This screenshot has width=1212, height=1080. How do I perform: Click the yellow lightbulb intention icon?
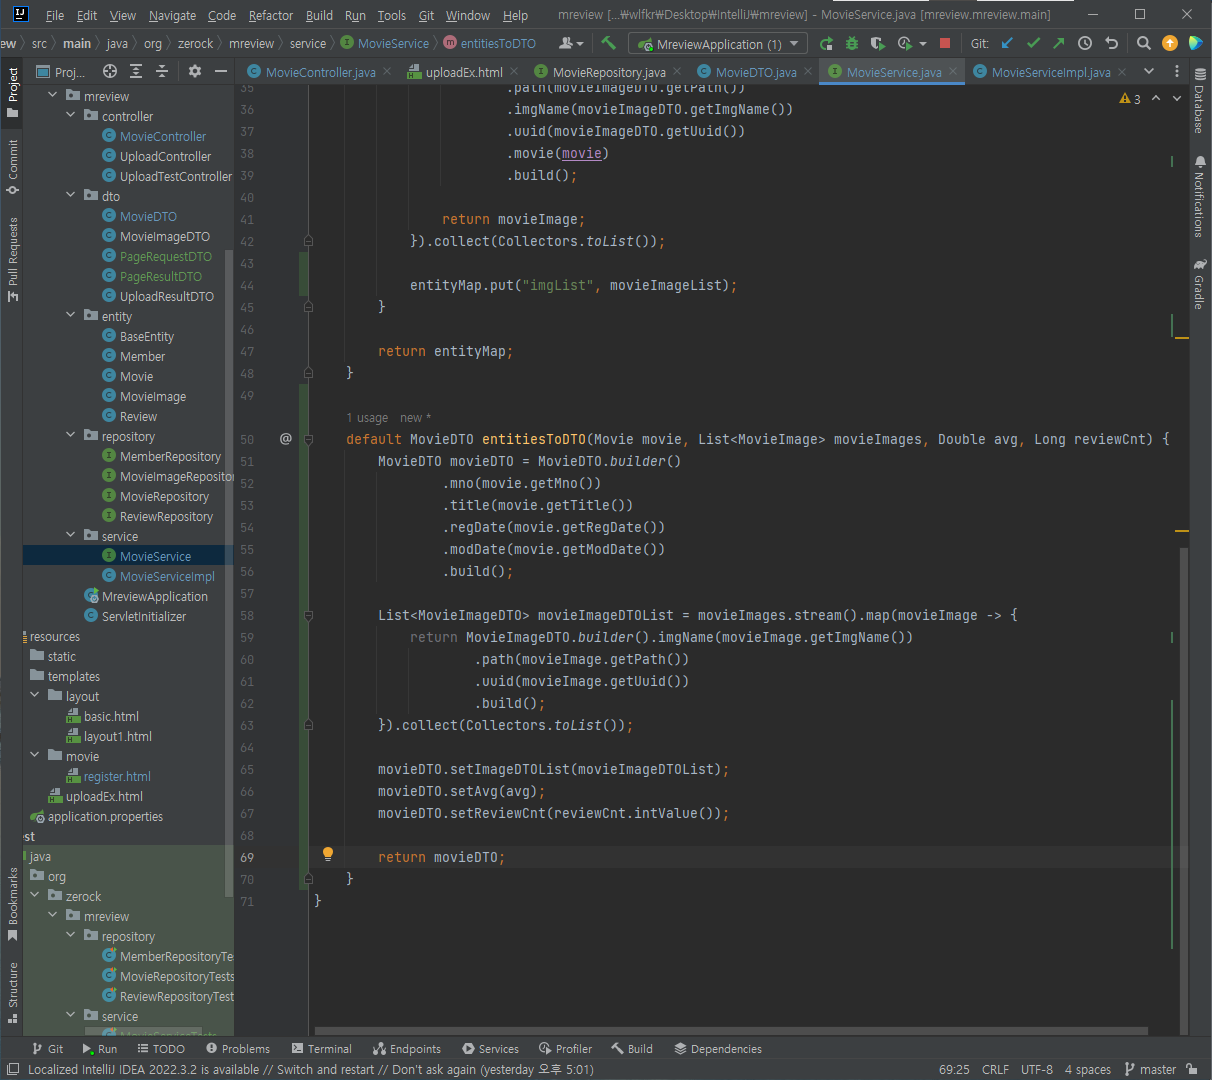[327, 854]
